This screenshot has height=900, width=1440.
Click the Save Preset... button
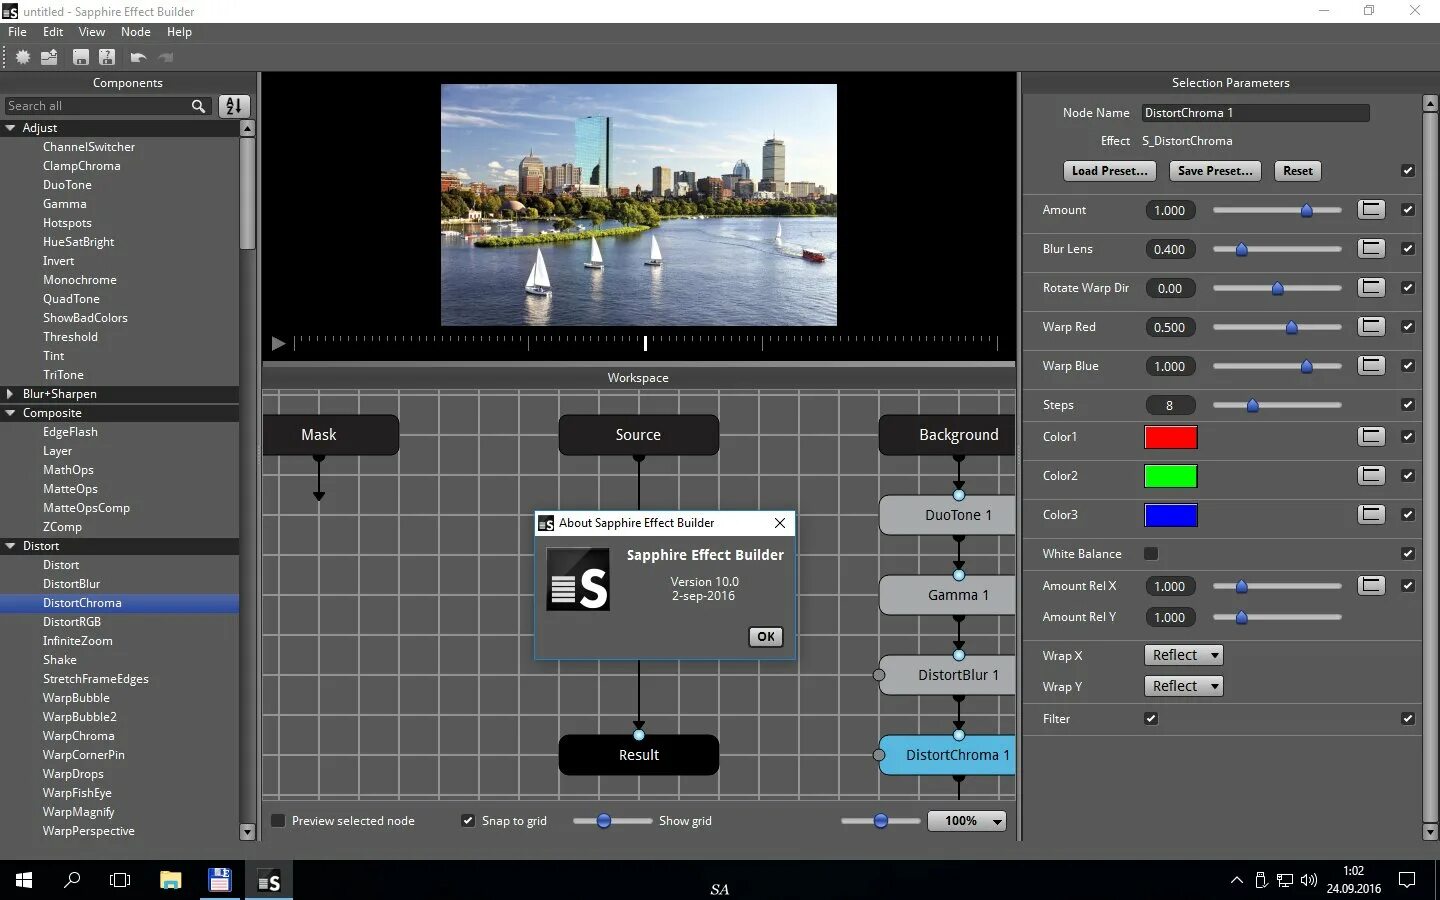click(1215, 171)
